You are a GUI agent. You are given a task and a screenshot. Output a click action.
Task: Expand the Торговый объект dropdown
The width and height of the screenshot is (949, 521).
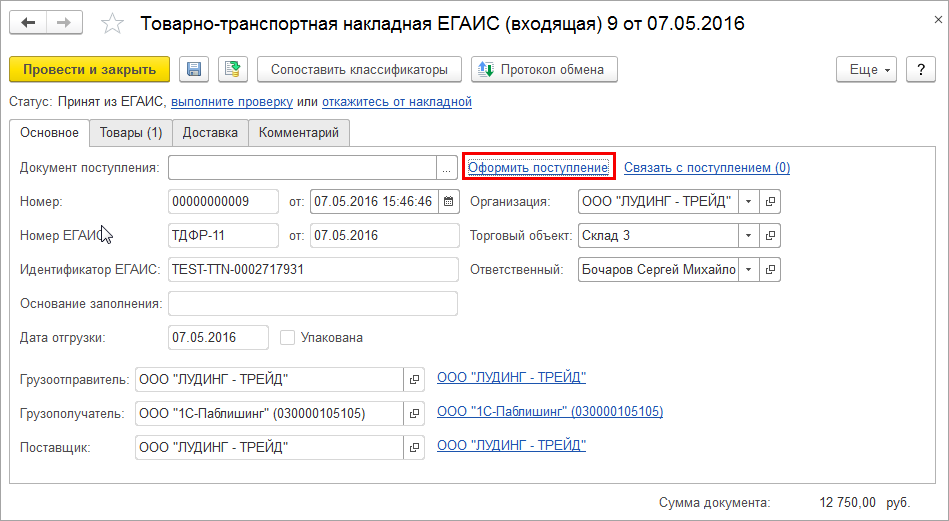(x=749, y=236)
